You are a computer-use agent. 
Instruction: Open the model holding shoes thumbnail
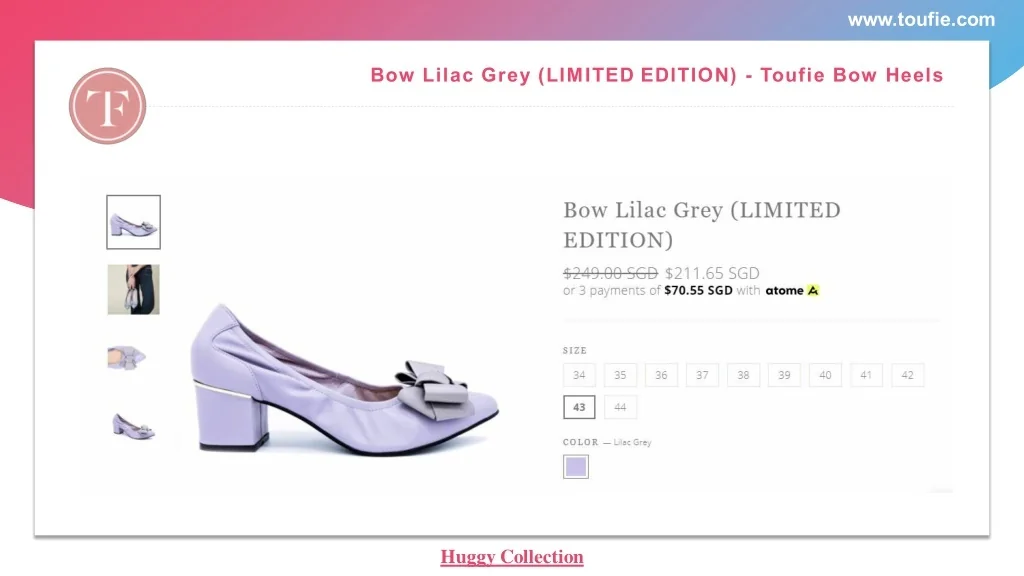coord(133,289)
